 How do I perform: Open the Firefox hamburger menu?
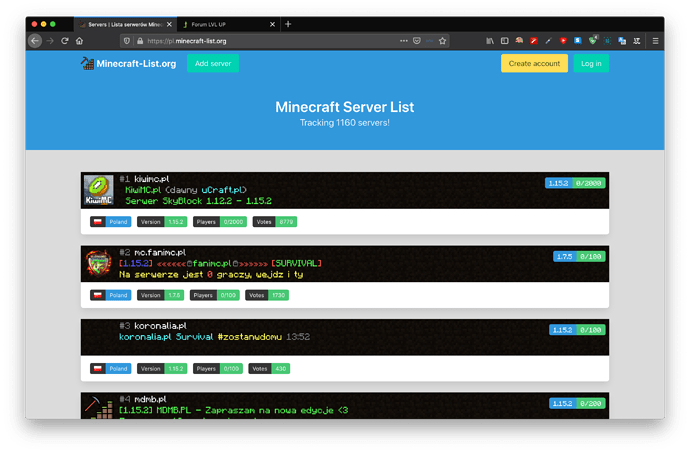point(655,41)
